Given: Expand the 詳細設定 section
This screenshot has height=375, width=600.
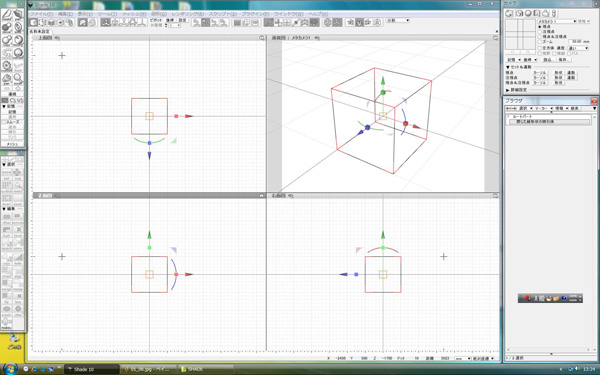Looking at the screenshot, I should pyautogui.click(x=508, y=90).
